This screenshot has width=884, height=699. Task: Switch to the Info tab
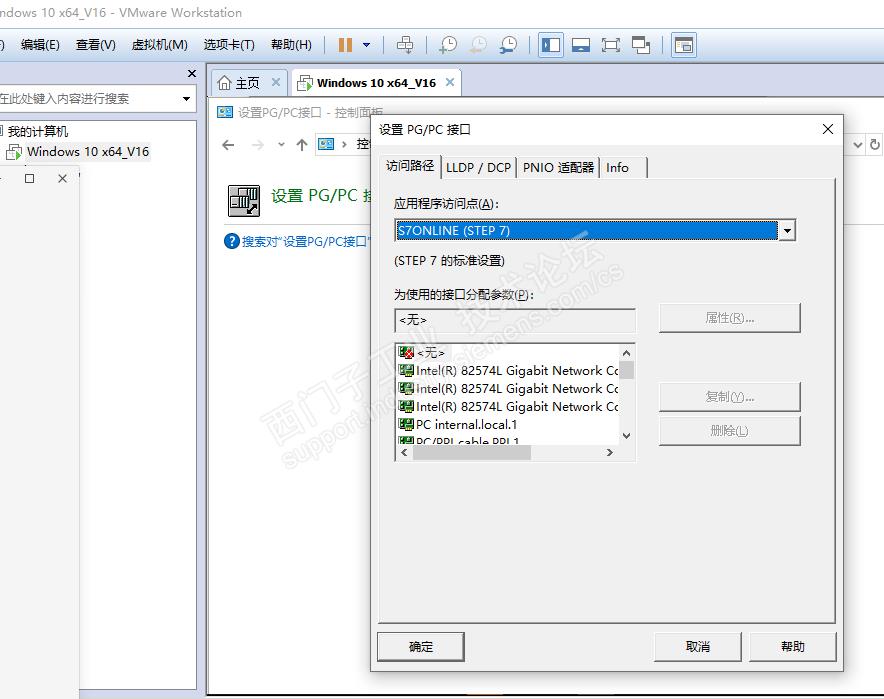pyautogui.click(x=617, y=167)
